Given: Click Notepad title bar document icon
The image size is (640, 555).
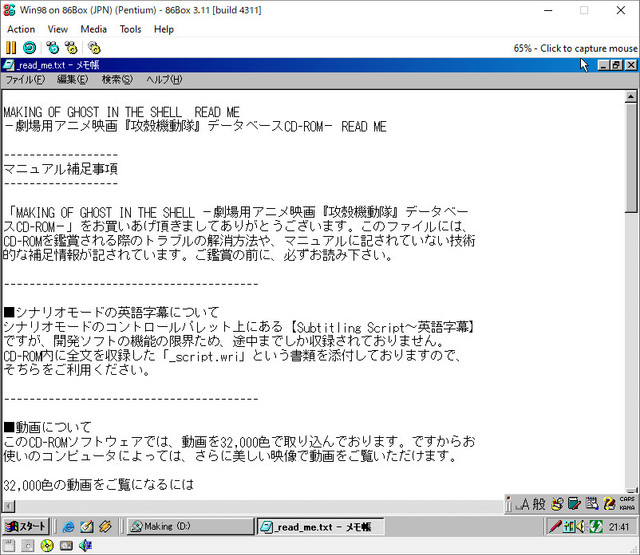Looking at the screenshot, I should tap(8, 65).
